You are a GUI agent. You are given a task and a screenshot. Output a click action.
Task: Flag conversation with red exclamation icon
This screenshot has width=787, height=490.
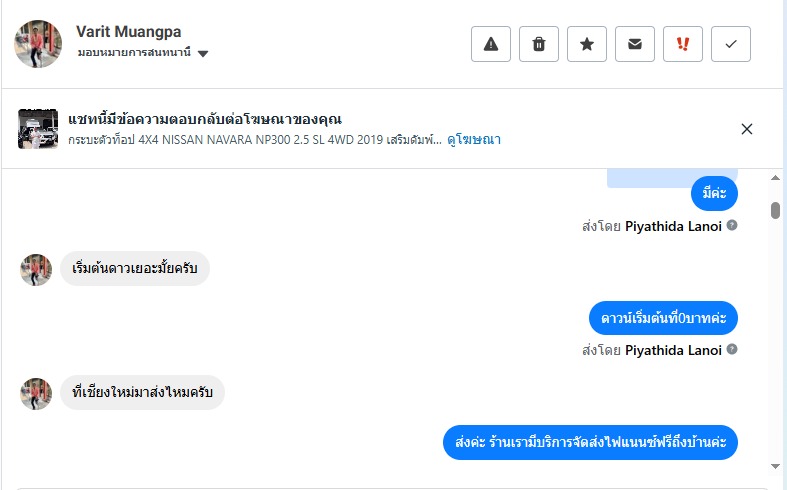(683, 44)
